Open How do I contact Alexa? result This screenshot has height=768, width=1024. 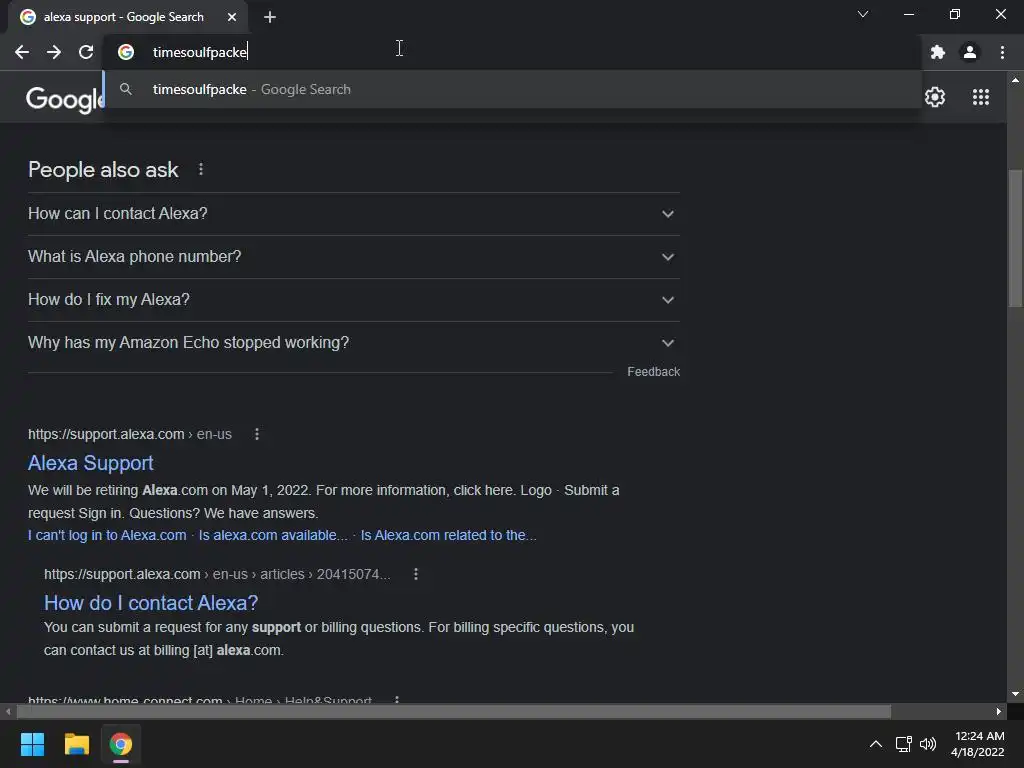[151, 603]
